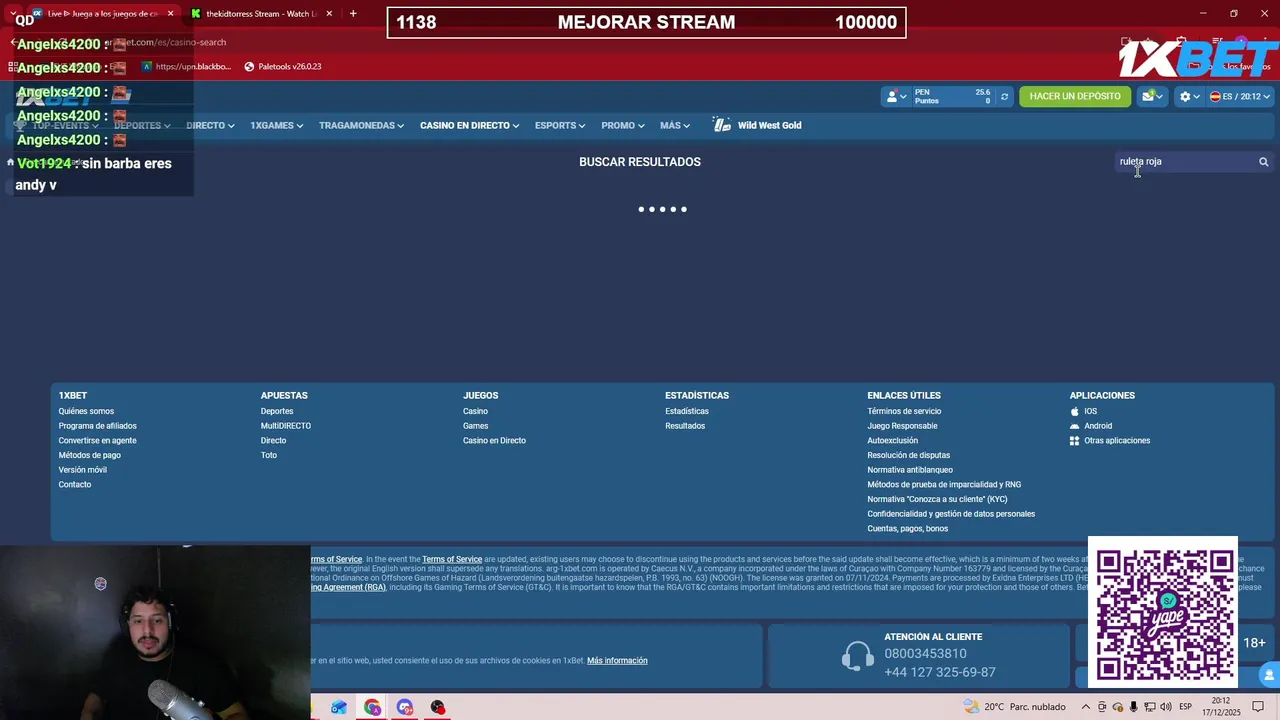Refresh balance with the circular arrows icon

1004,97
